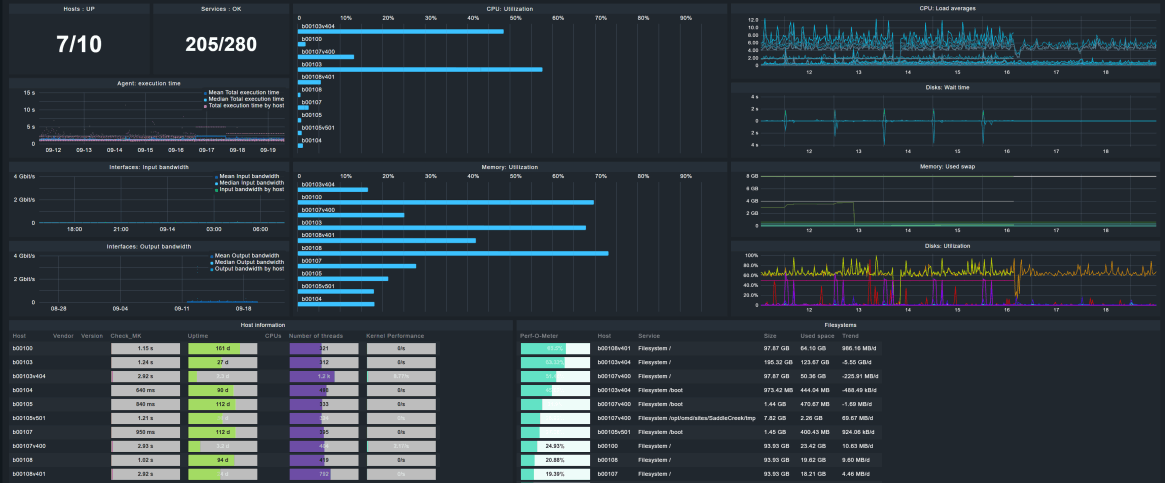Sort by Number of threads column header
The width and height of the screenshot is (1165, 483).
(x=317, y=336)
